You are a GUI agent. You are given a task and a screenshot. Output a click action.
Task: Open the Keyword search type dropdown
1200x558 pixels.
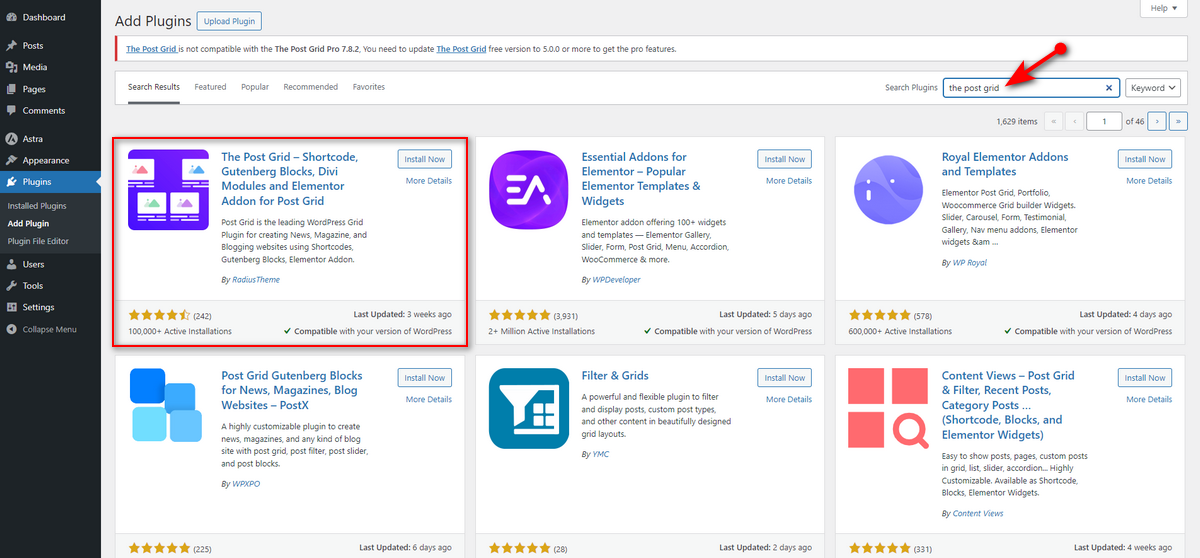coord(1153,88)
